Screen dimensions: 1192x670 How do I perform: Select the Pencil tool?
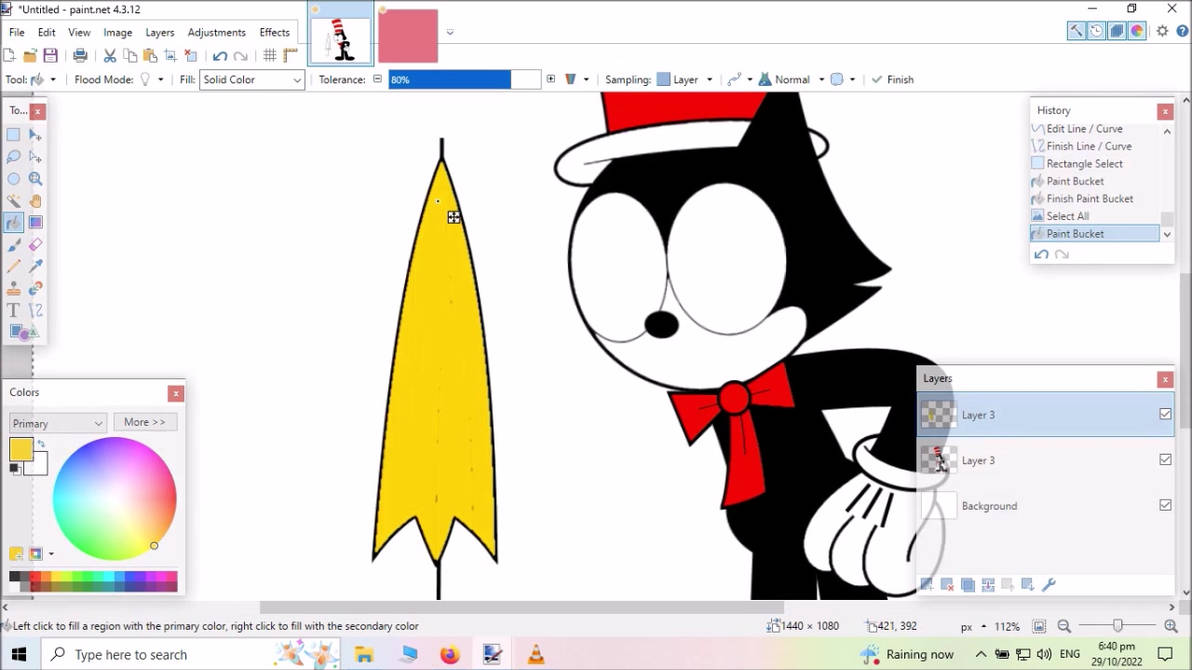pyautogui.click(x=14, y=266)
